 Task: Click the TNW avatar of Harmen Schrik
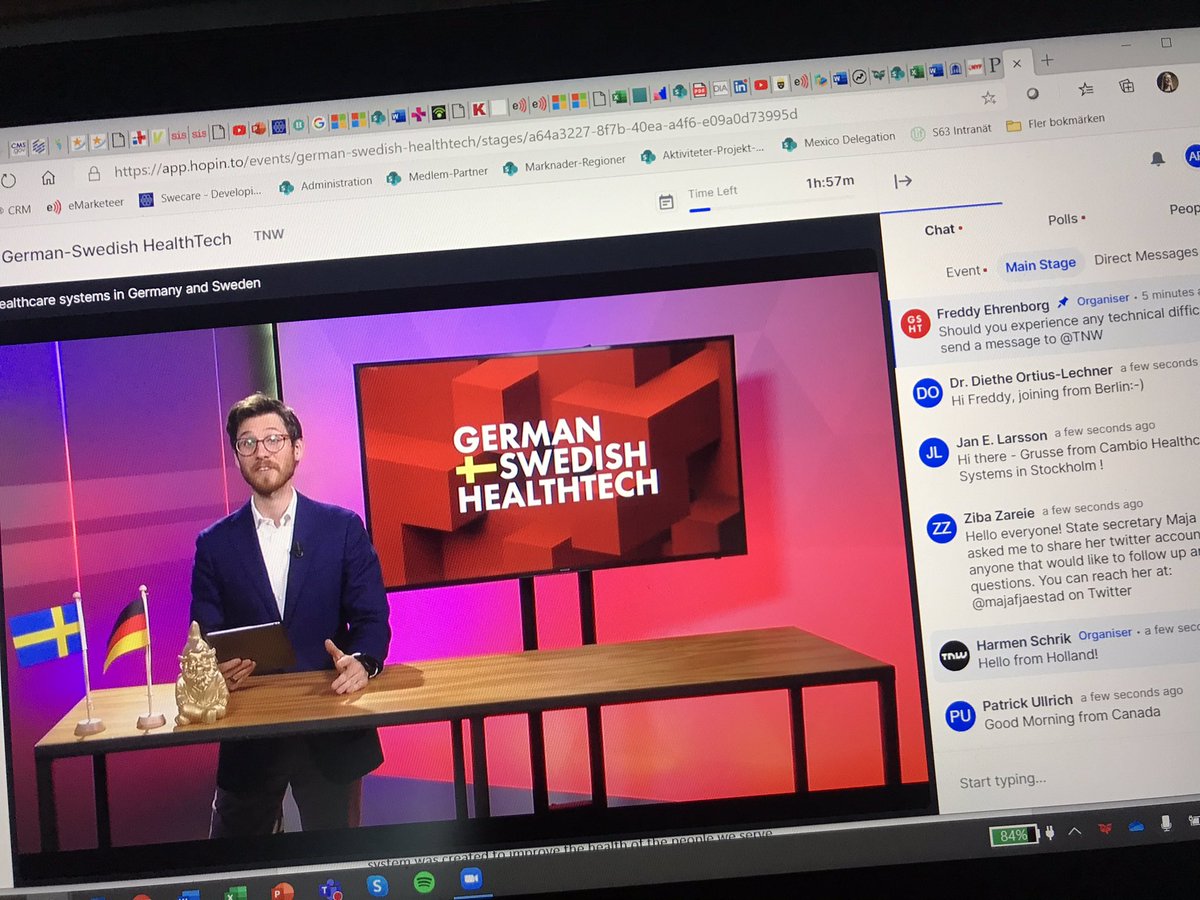coord(955,655)
